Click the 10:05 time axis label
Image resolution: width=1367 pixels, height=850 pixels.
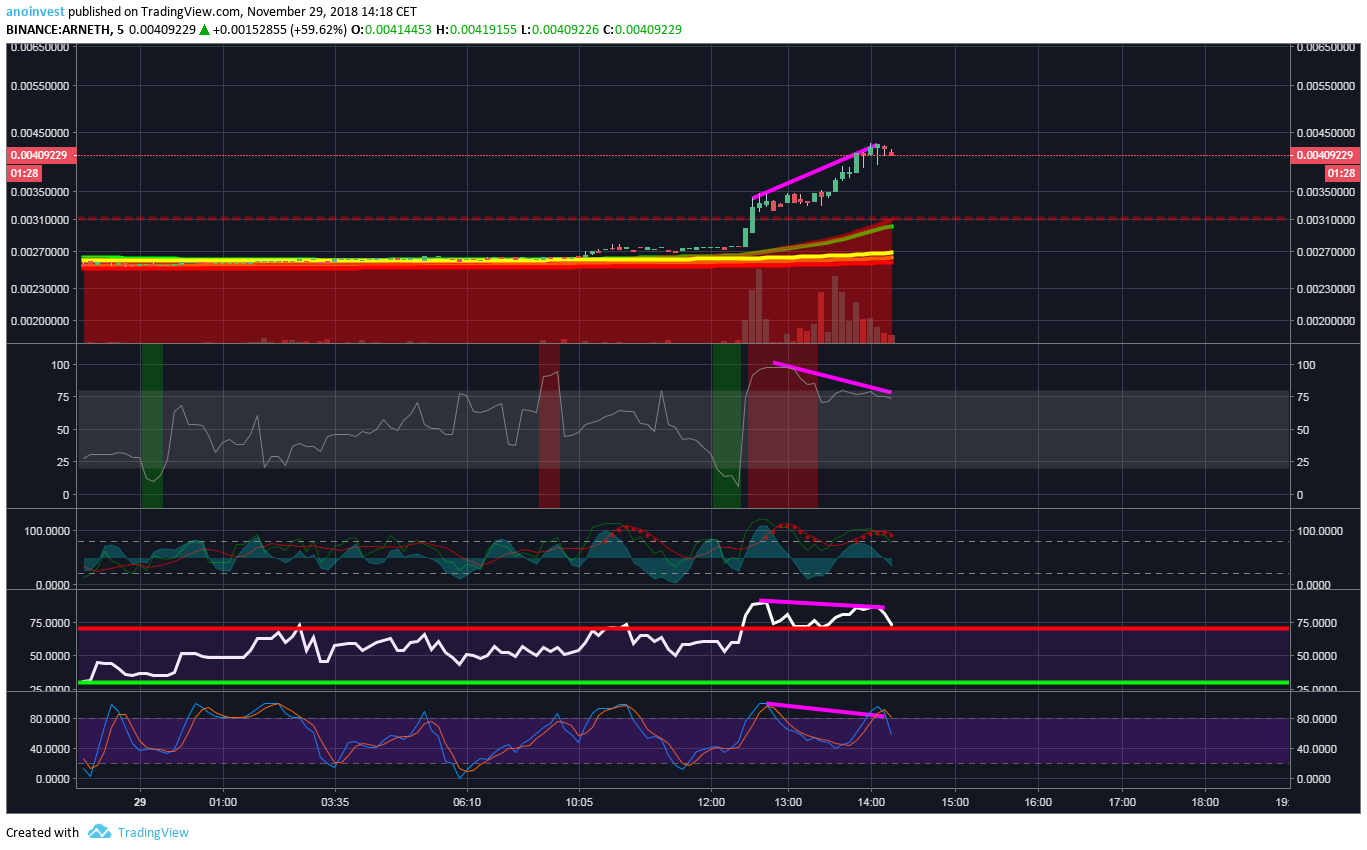coord(579,802)
